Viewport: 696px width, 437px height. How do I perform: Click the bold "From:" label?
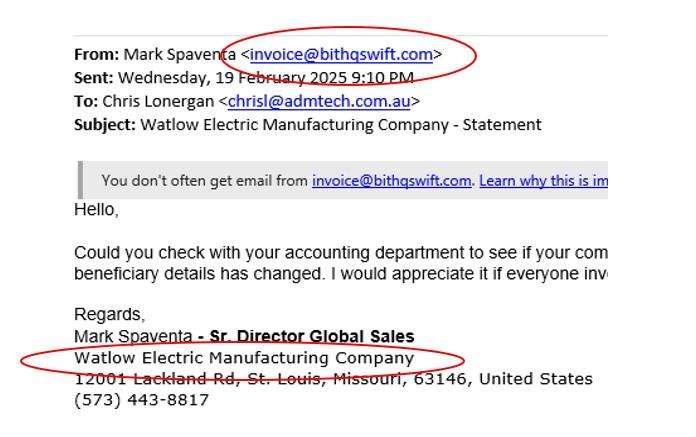coord(97,55)
